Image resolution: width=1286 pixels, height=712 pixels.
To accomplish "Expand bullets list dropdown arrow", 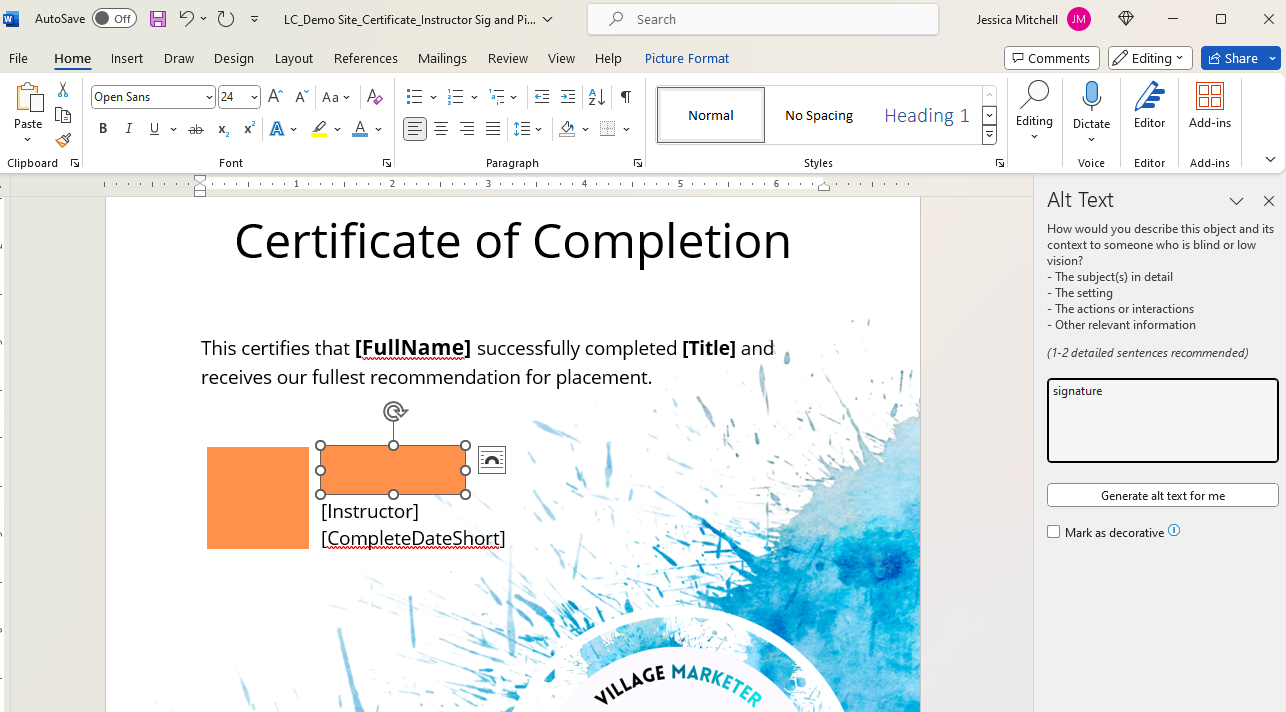I will pos(434,97).
